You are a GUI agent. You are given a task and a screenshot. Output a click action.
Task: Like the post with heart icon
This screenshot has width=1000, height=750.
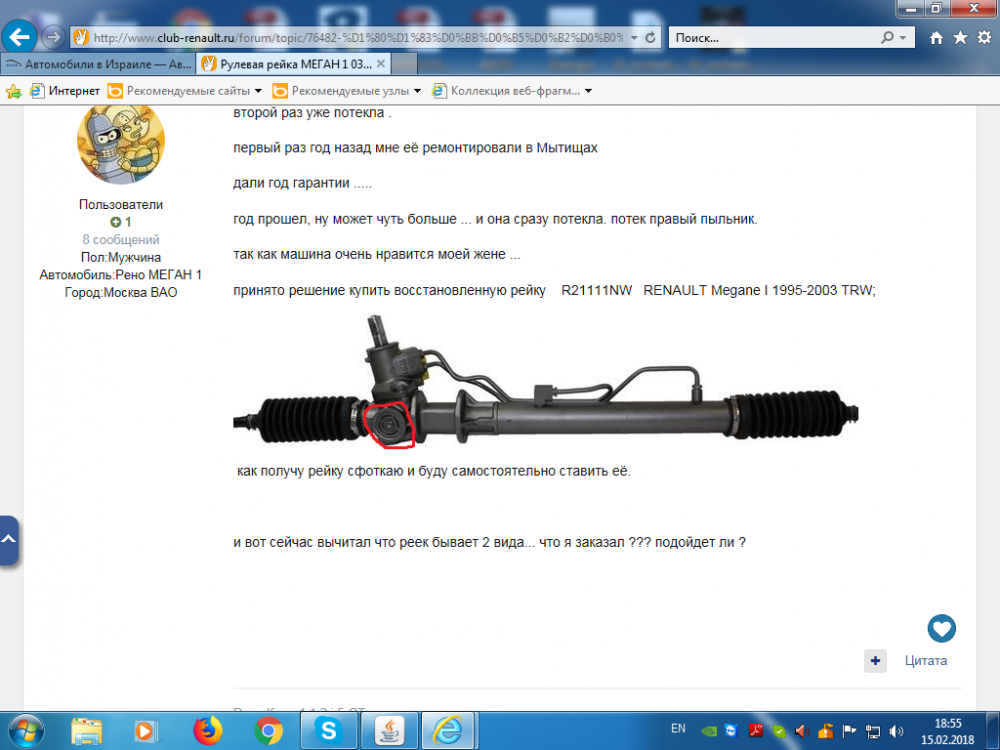pyautogui.click(x=941, y=629)
